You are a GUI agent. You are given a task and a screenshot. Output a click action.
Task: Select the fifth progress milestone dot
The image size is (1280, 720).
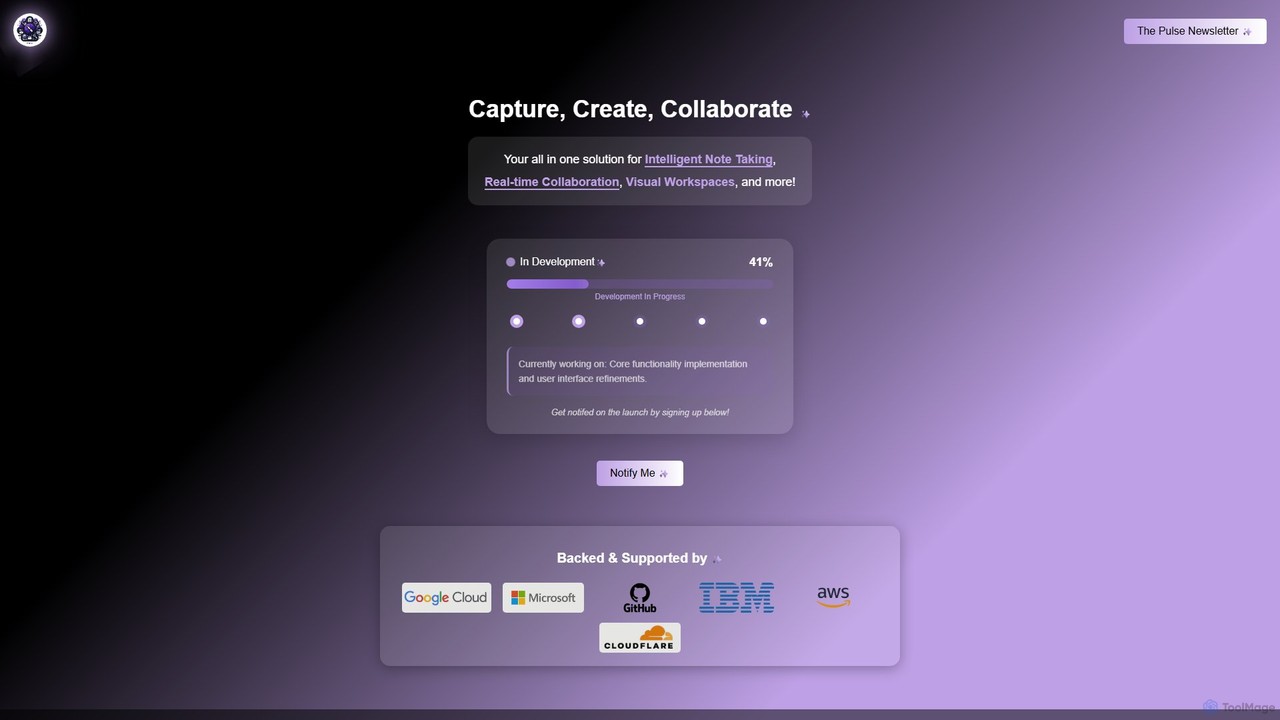coord(763,321)
